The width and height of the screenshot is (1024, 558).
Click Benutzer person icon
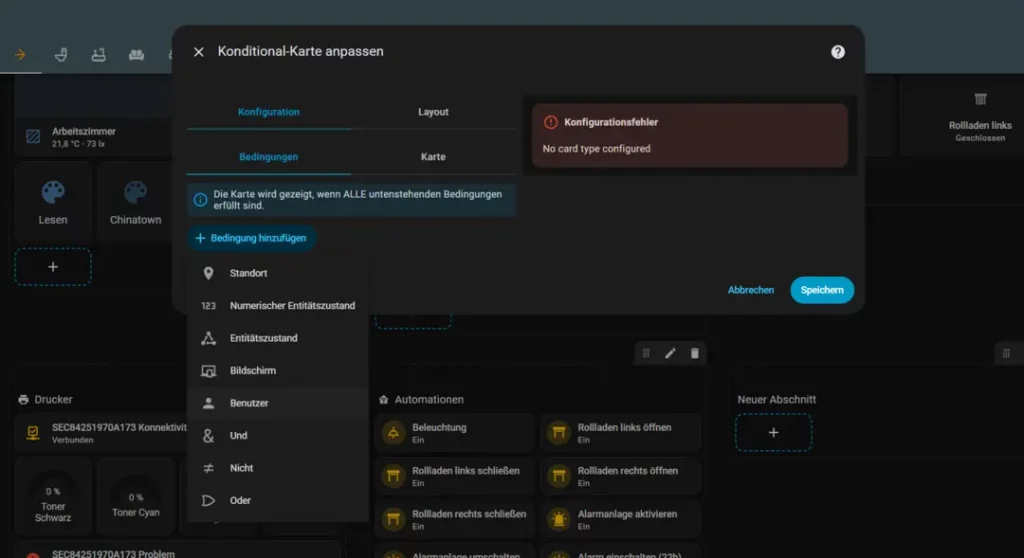pyautogui.click(x=208, y=403)
